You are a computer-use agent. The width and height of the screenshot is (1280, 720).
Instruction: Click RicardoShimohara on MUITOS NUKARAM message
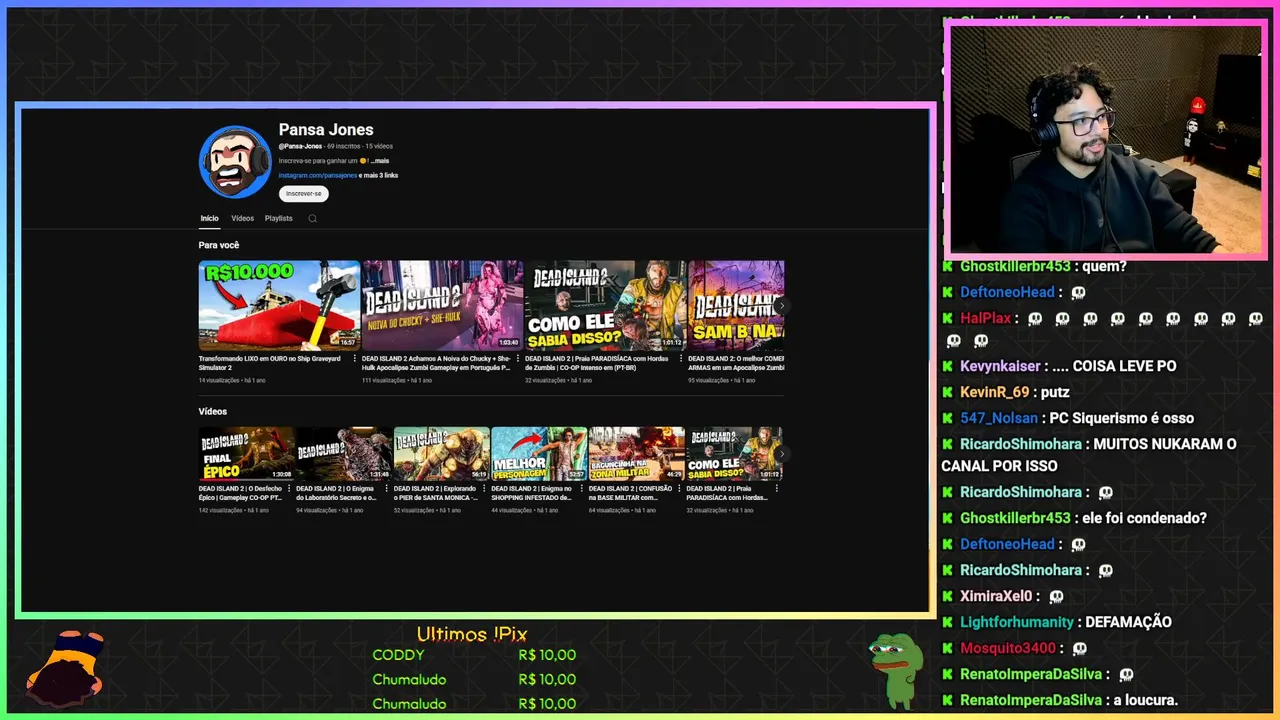(x=1021, y=444)
